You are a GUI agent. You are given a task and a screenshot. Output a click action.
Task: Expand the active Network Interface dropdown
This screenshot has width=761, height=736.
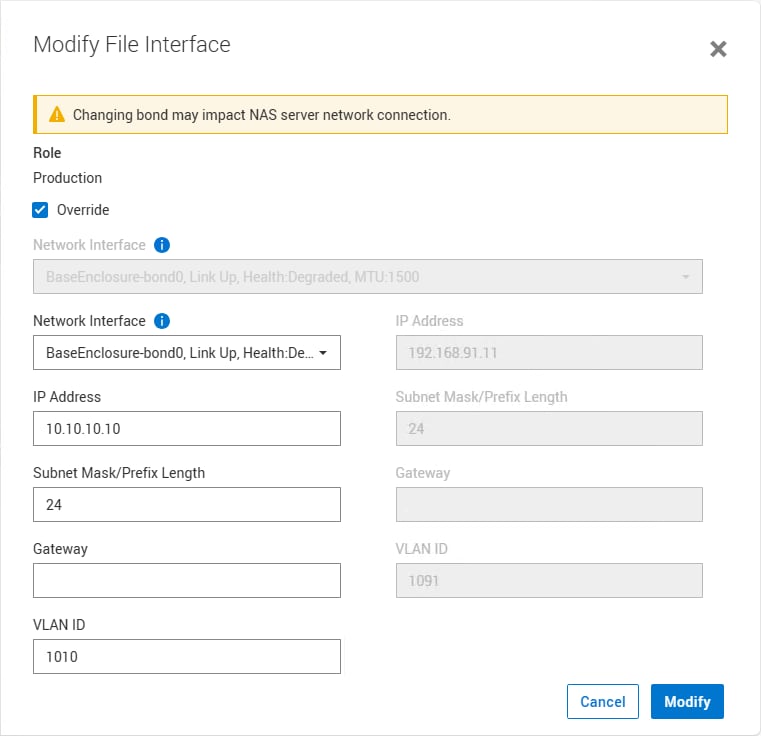click(186, 352)
